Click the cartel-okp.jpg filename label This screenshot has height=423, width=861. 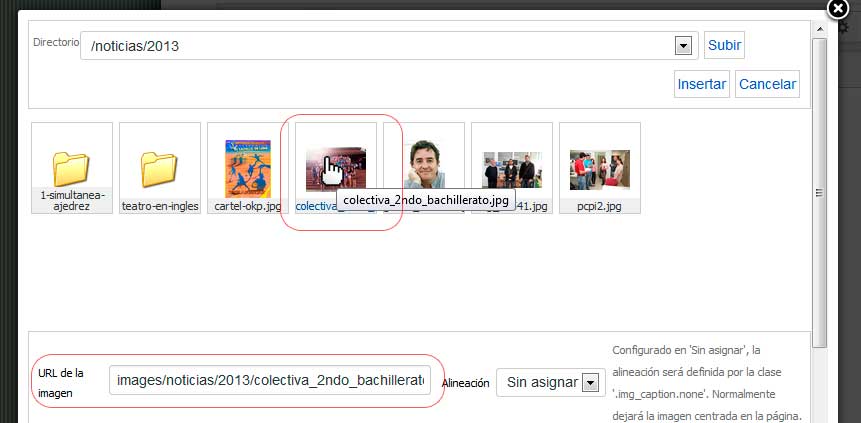[x=247, y=206]
